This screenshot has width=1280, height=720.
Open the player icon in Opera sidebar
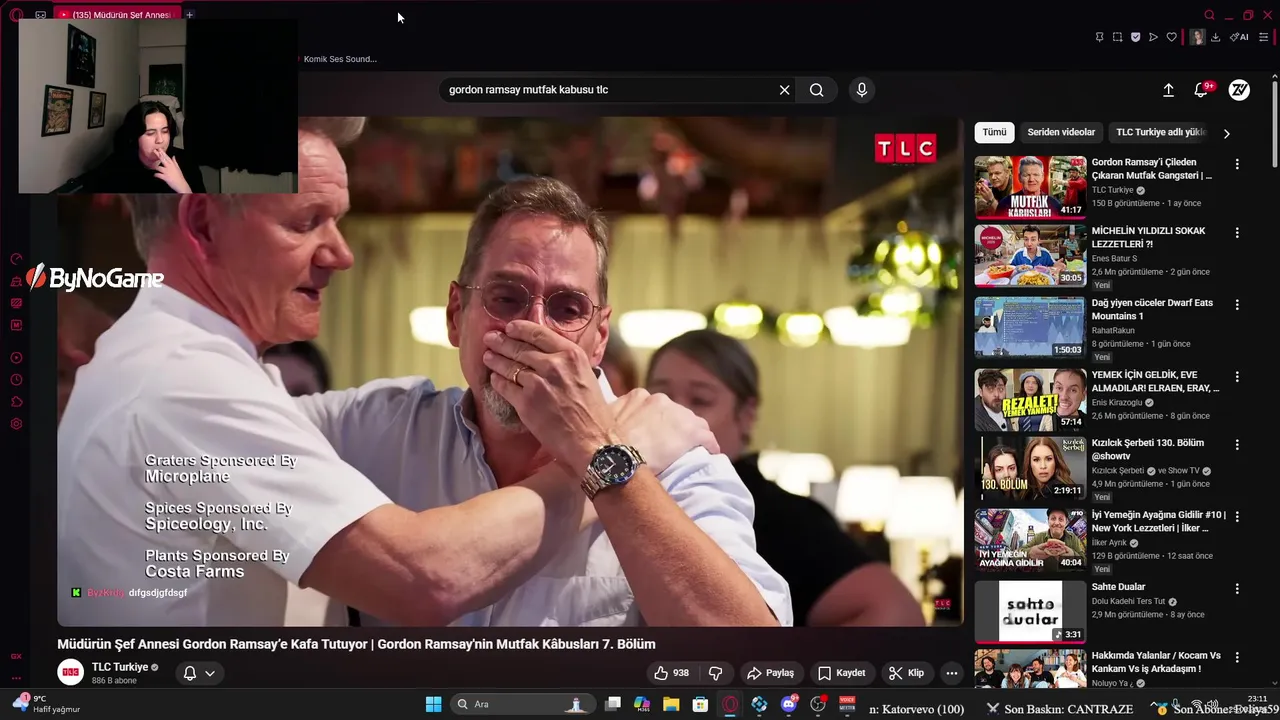pyautogui.click(x=16, y=358)
